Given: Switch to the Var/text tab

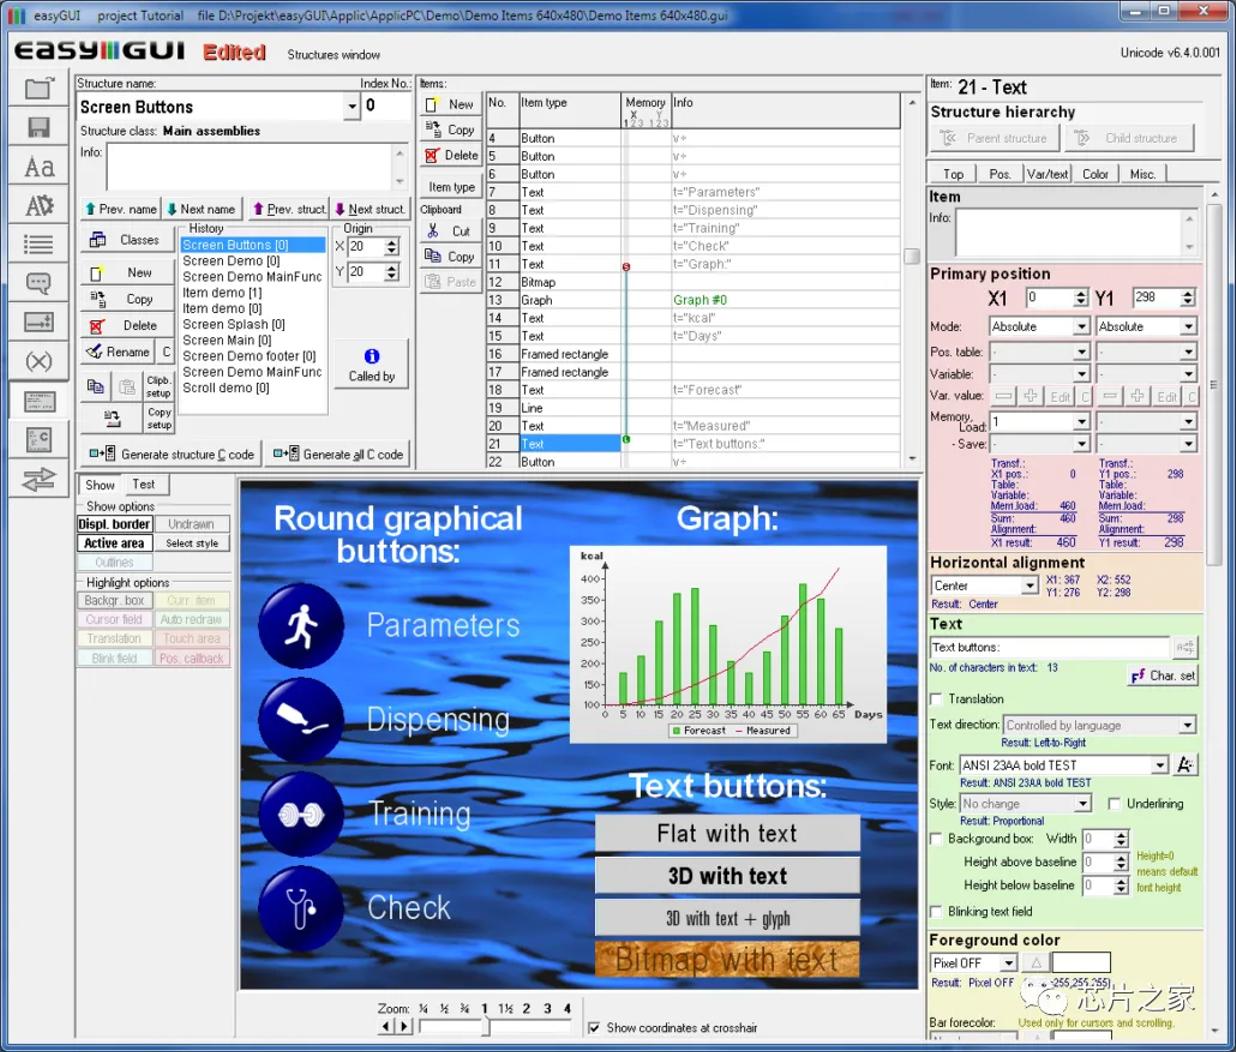Looking at the screenshot, I should point(1047,174).
